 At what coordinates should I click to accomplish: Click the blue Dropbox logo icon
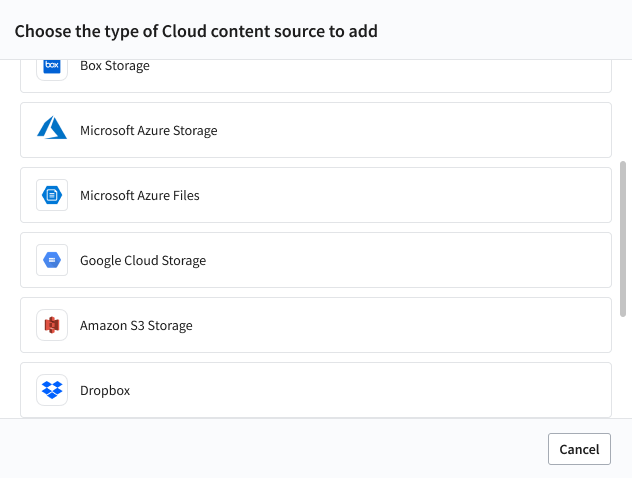(x=52, y=390)
